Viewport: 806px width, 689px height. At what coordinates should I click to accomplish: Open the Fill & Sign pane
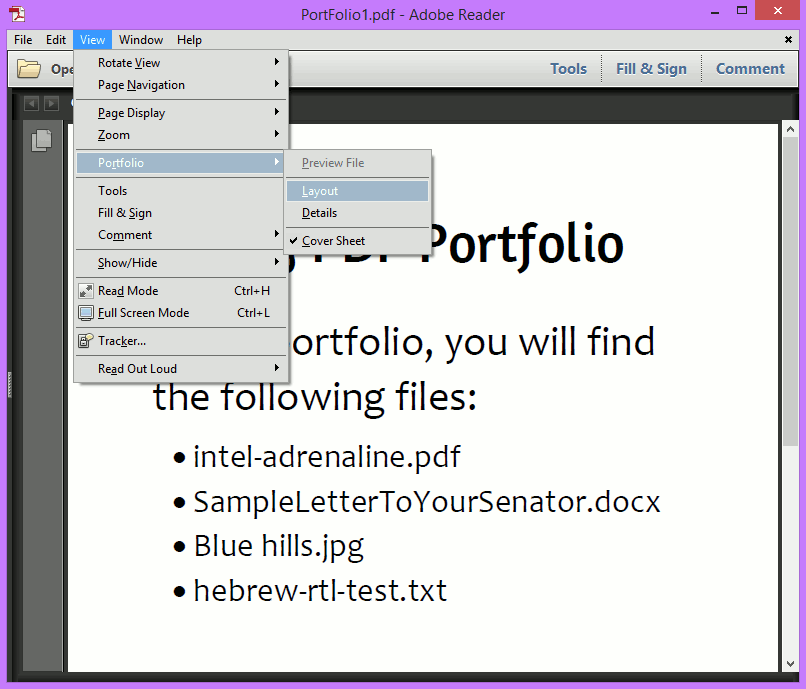pyautogui.click(x=651, y=68)
